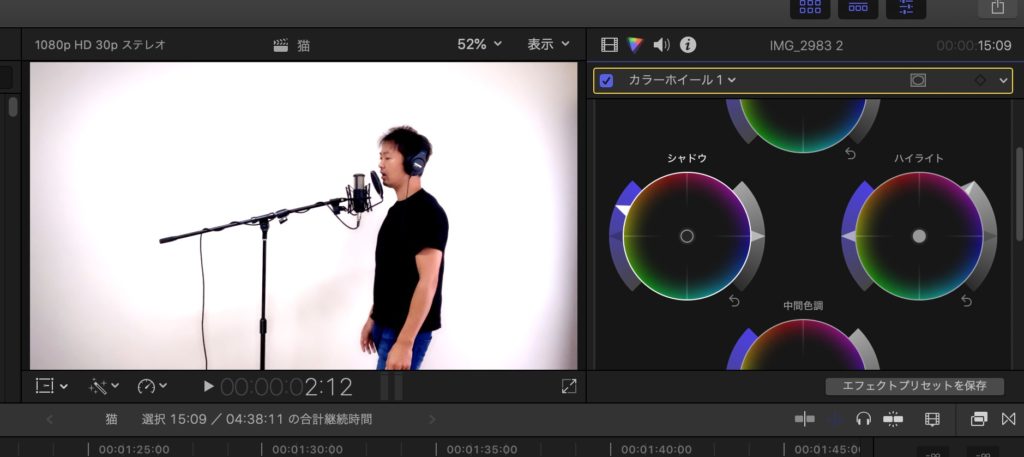
Task: Click the シャドウ brightness slider handle
Action: 758,236
